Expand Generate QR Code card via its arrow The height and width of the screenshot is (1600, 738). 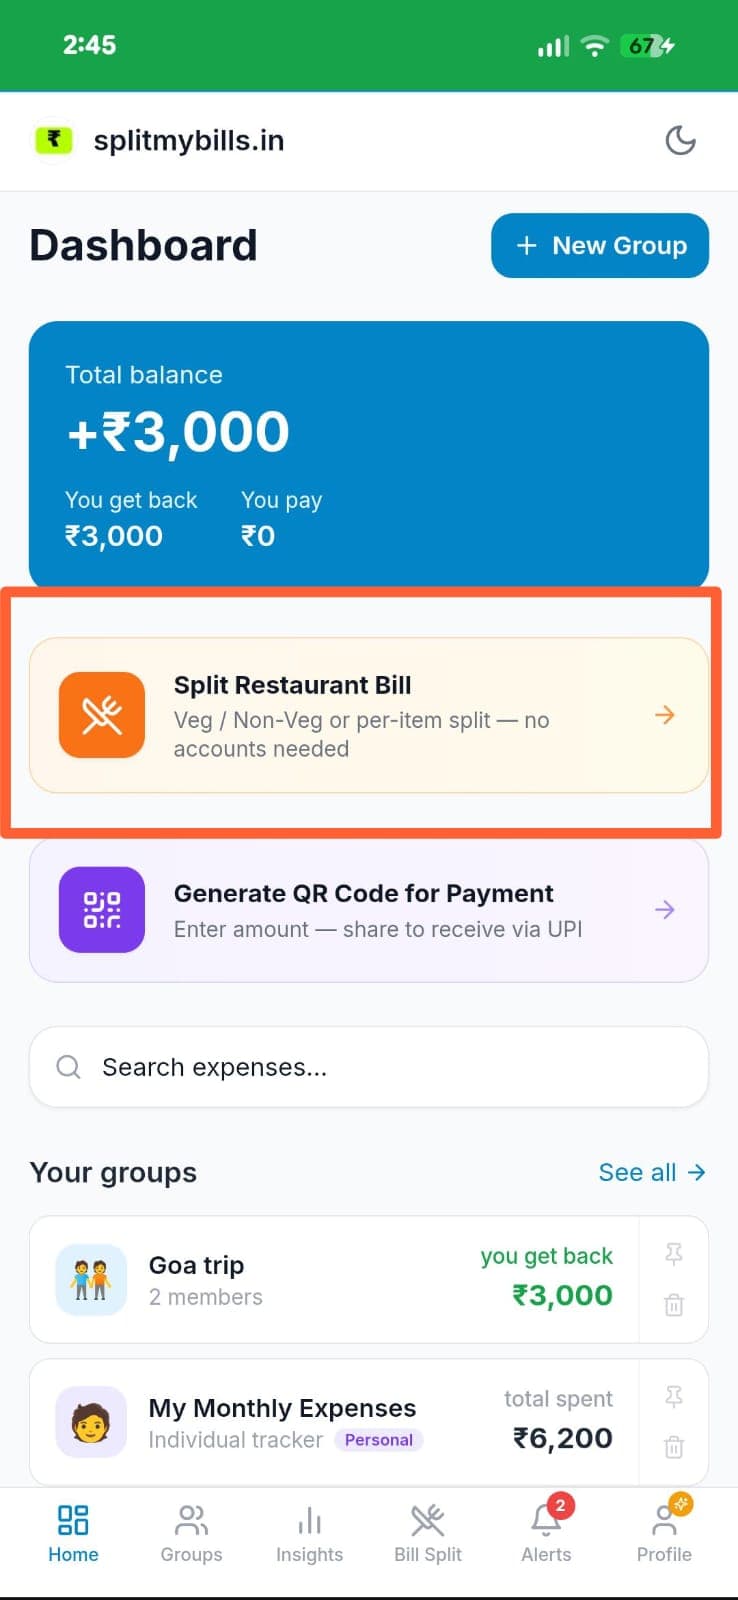[x=664, y=910]
